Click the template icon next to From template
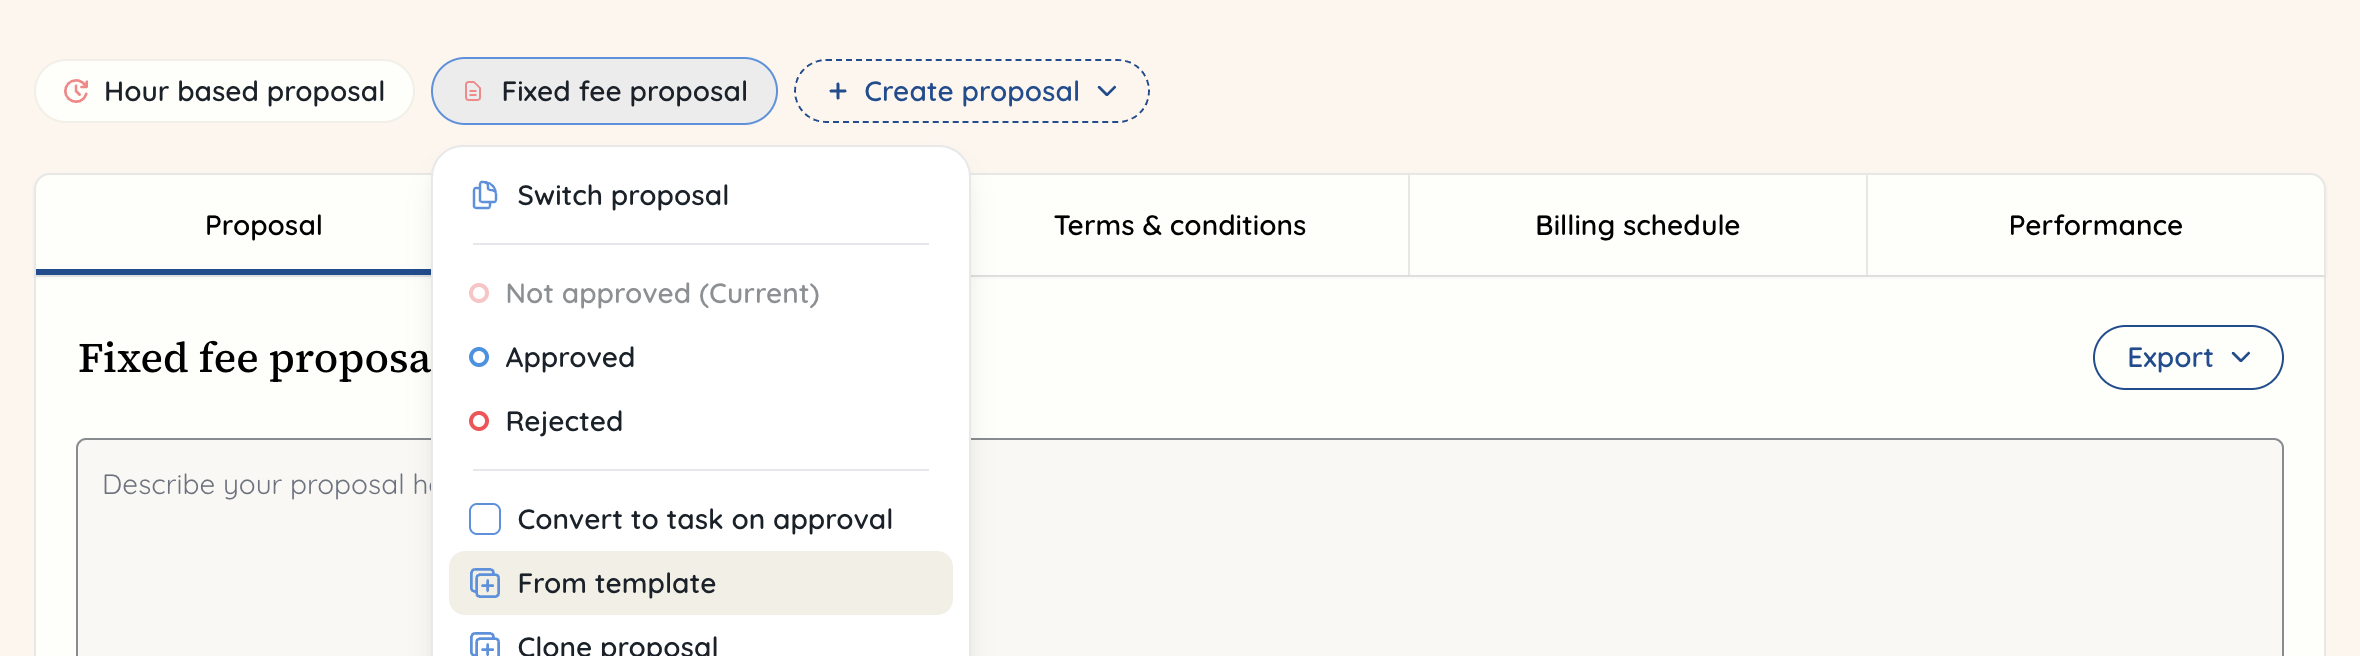2360x656 pixels. pos(484,583)
